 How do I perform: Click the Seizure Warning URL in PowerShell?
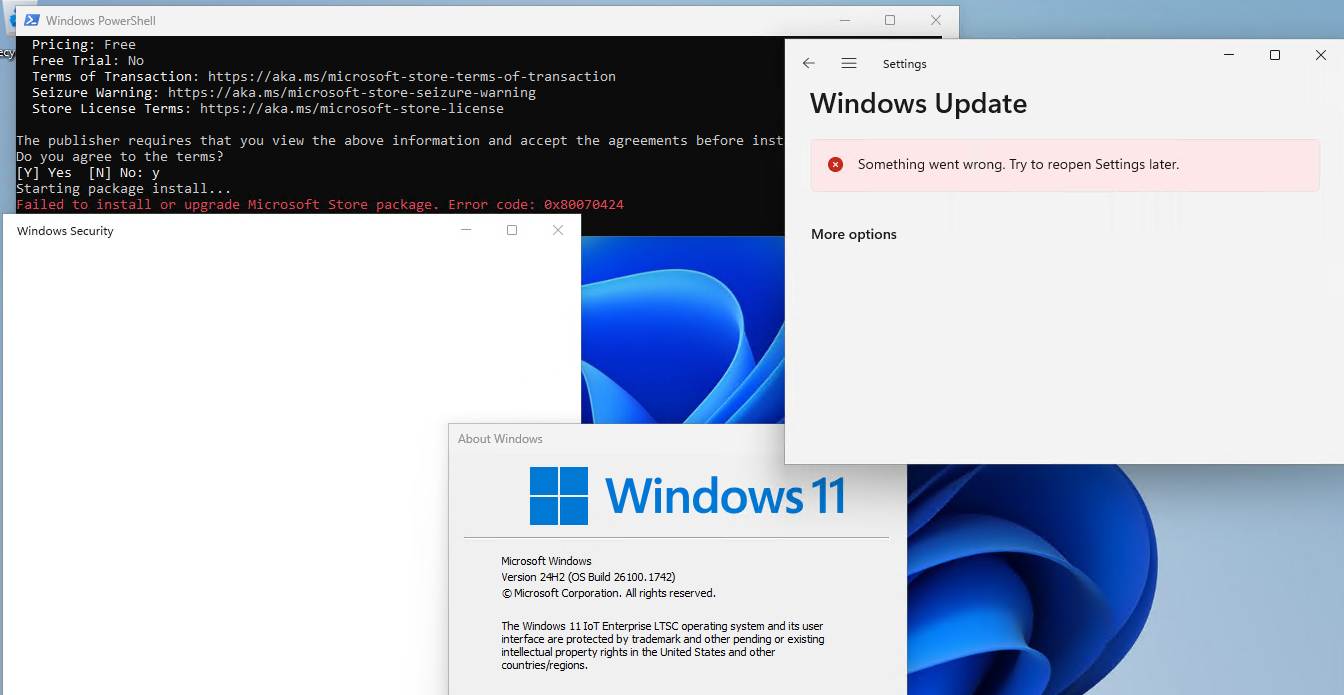(351, 92)
